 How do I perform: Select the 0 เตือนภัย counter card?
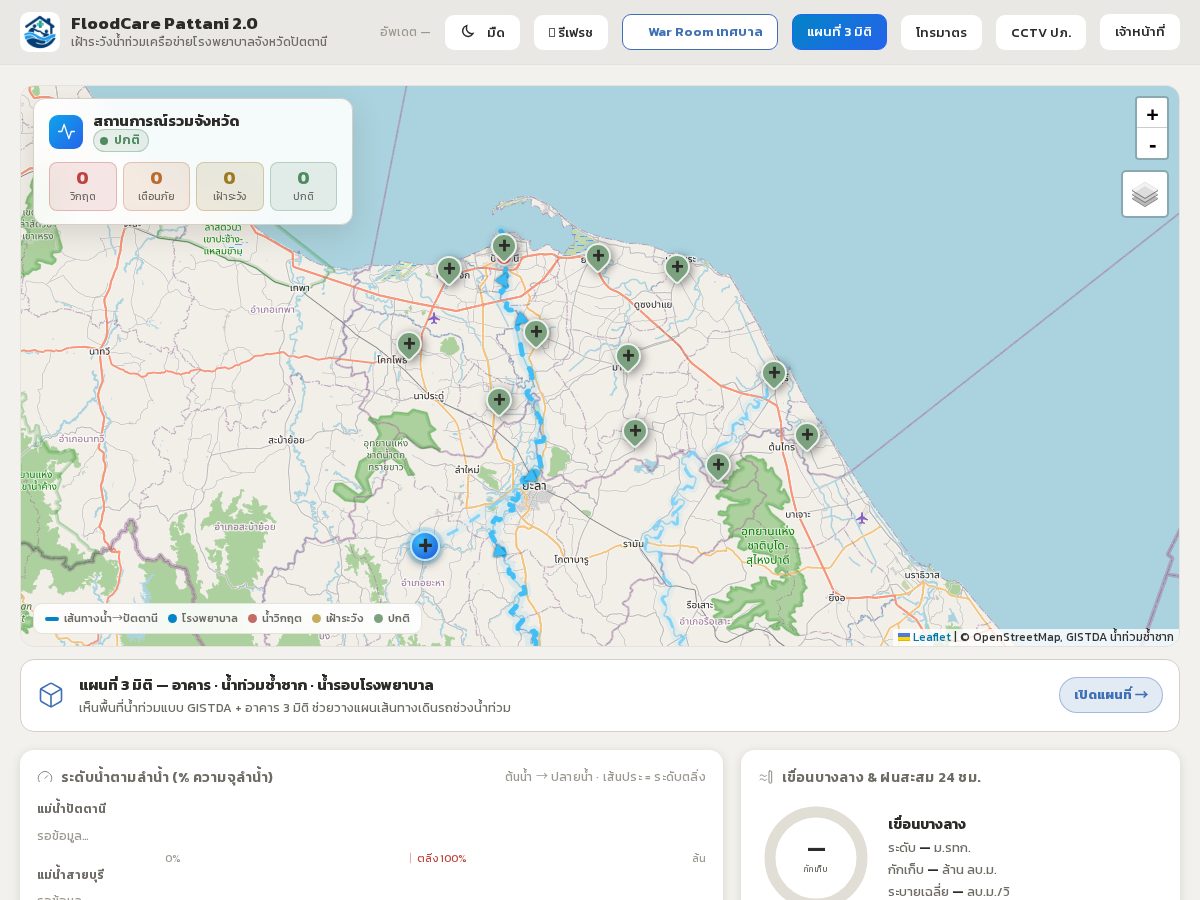156,186
